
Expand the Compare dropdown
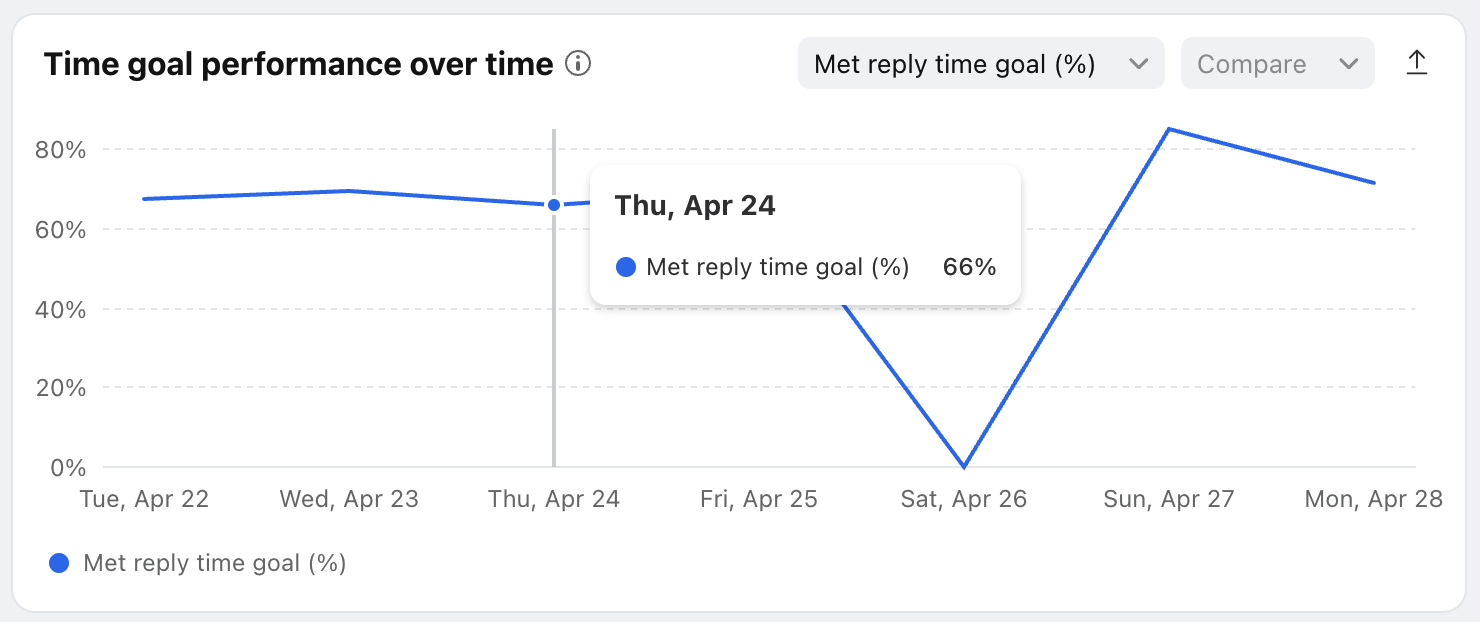click(1278, 64)
